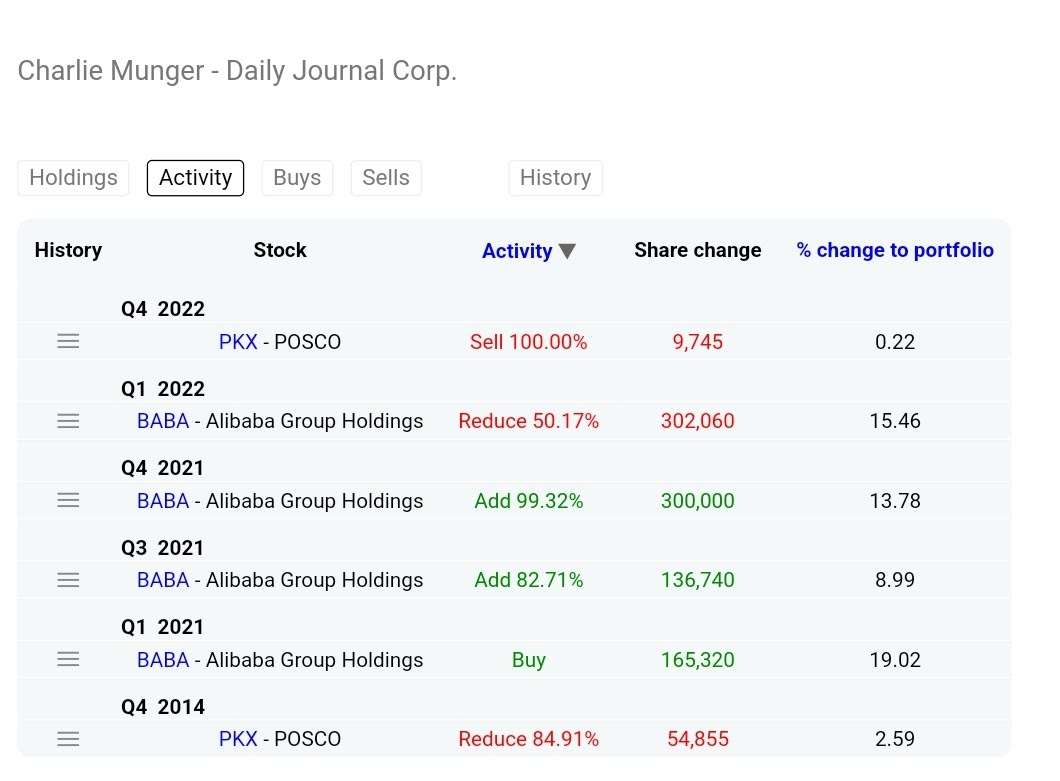Click share change value 136,740
Screen dimensions: 1060x781
tap(698, 580)
